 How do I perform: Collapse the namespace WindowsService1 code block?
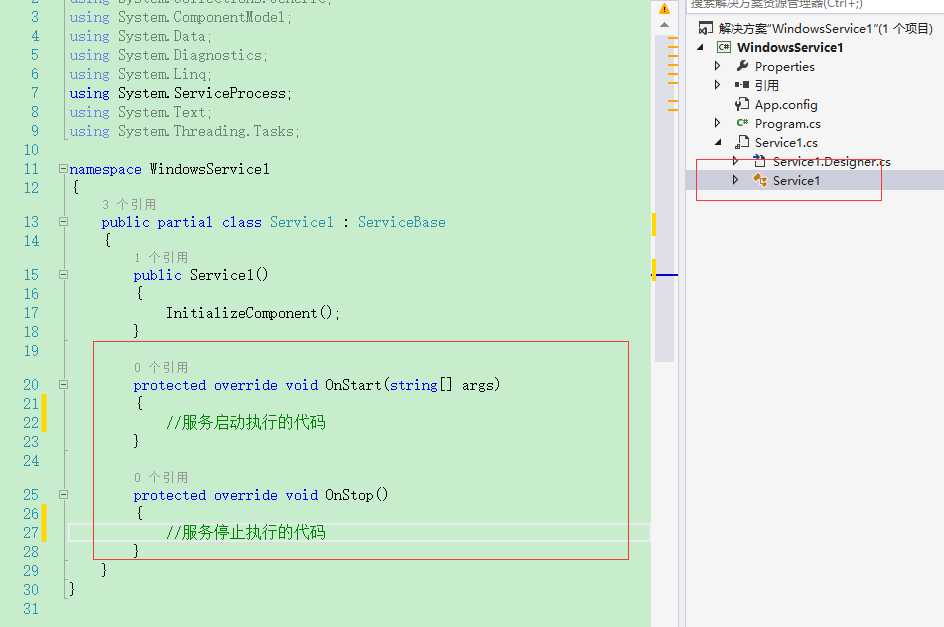[63, 169]
